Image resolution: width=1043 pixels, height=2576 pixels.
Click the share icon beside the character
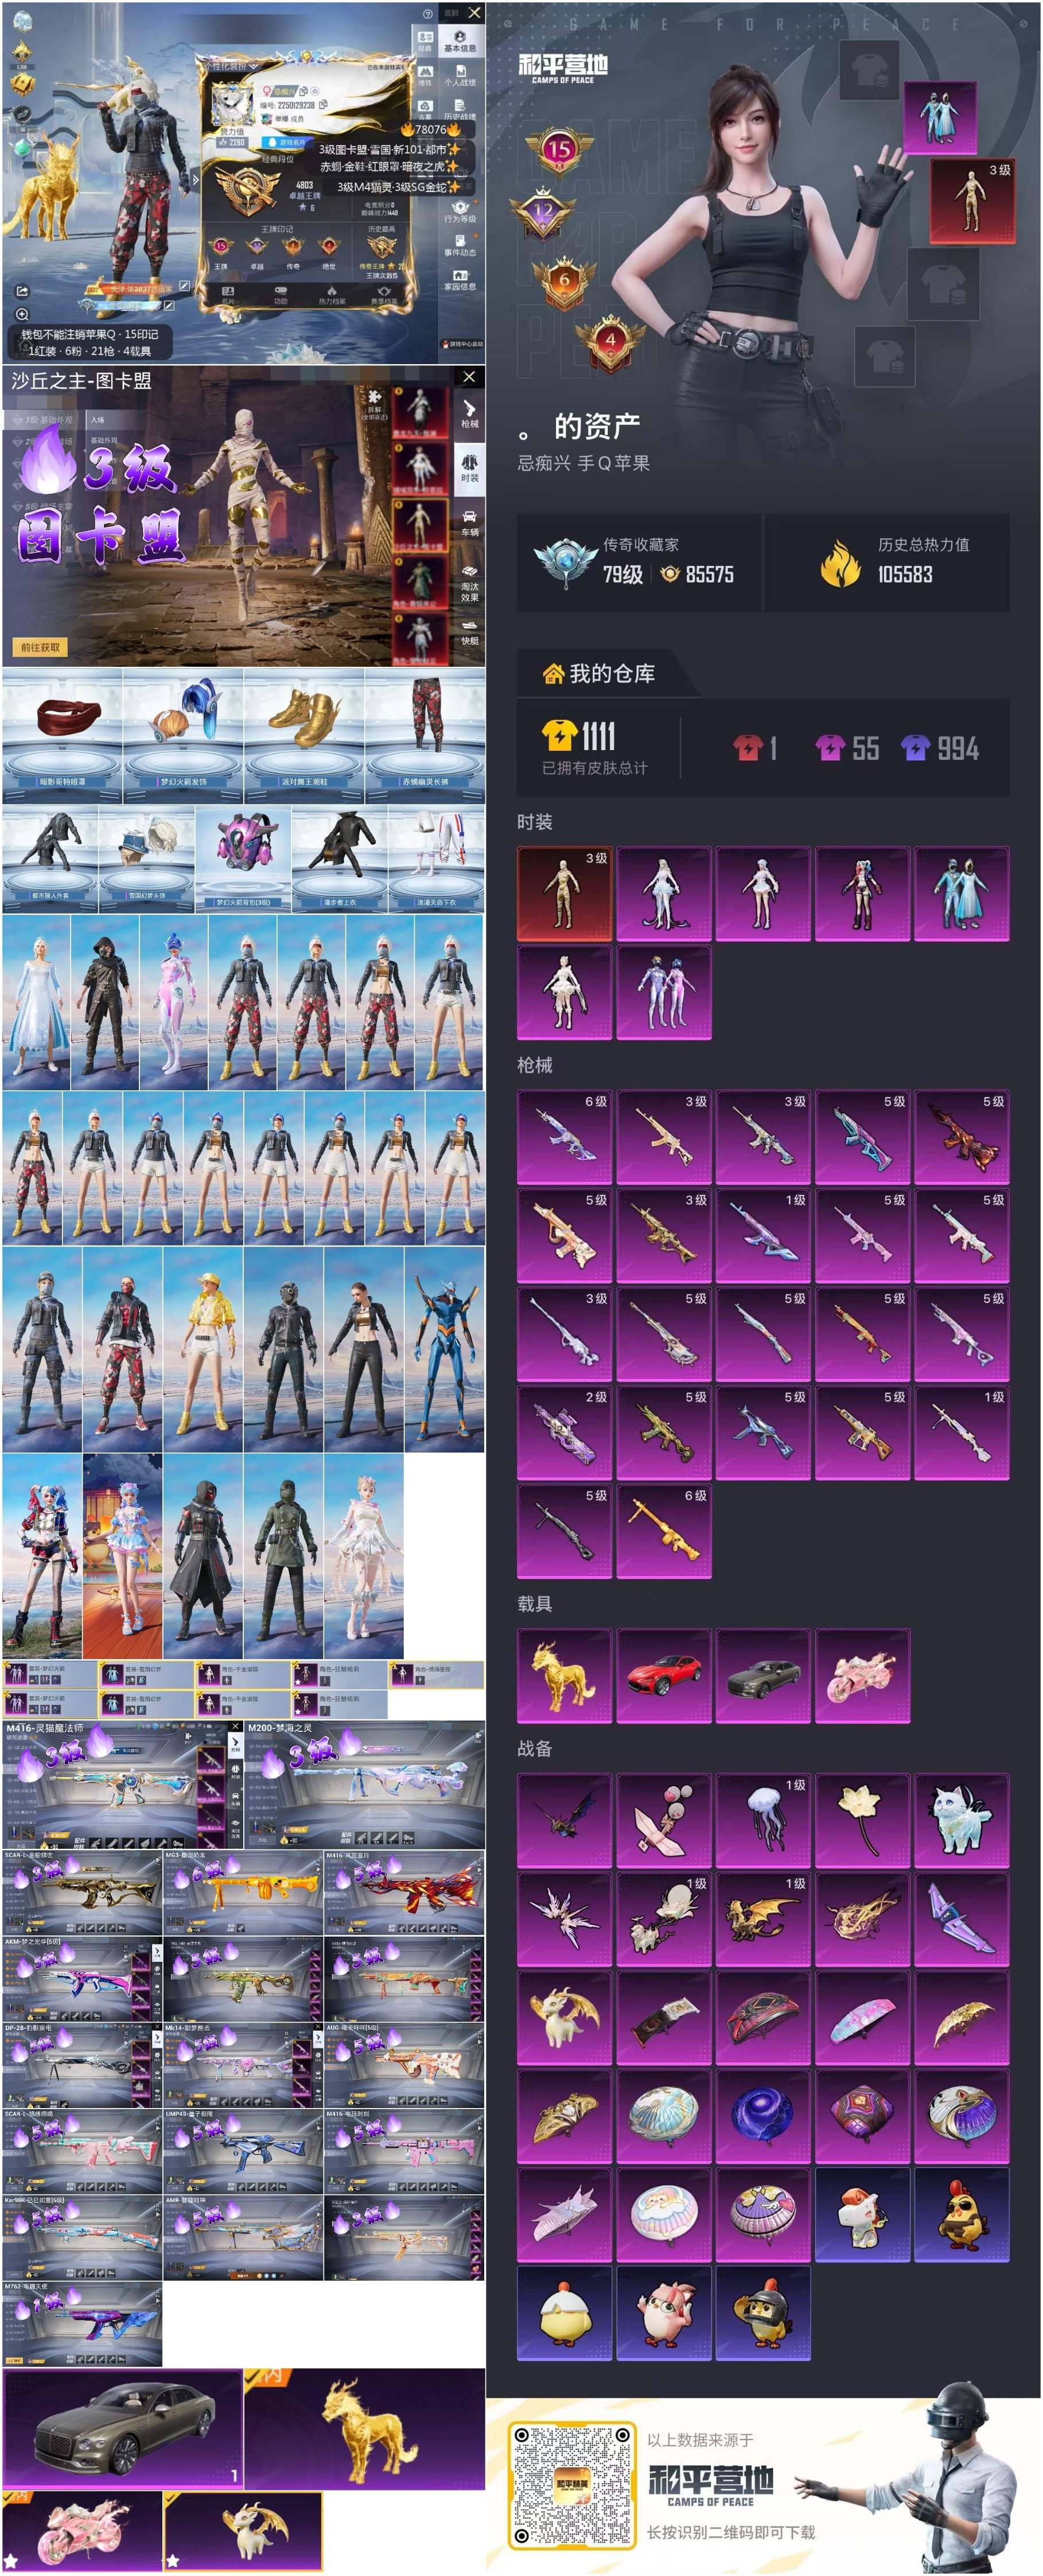coord(22,291)
